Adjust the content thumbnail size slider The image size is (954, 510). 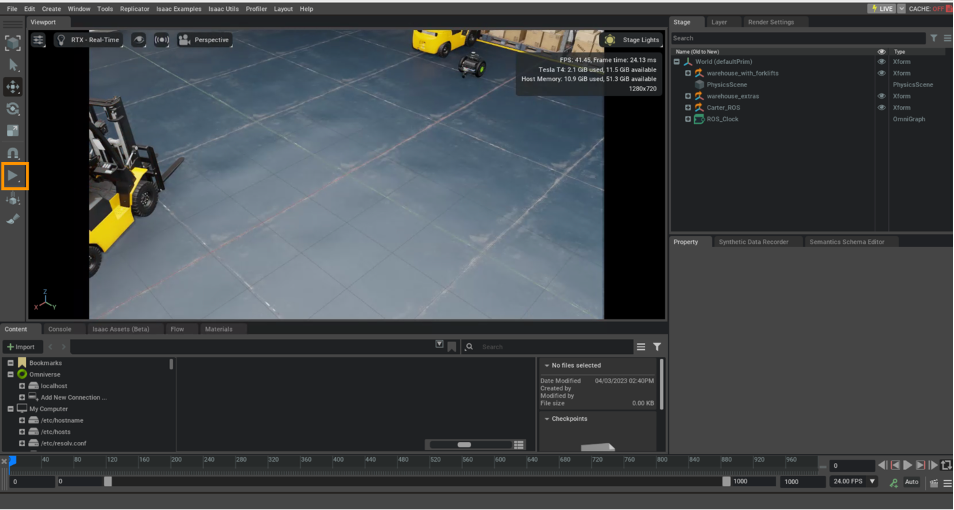tap(464, 444)
